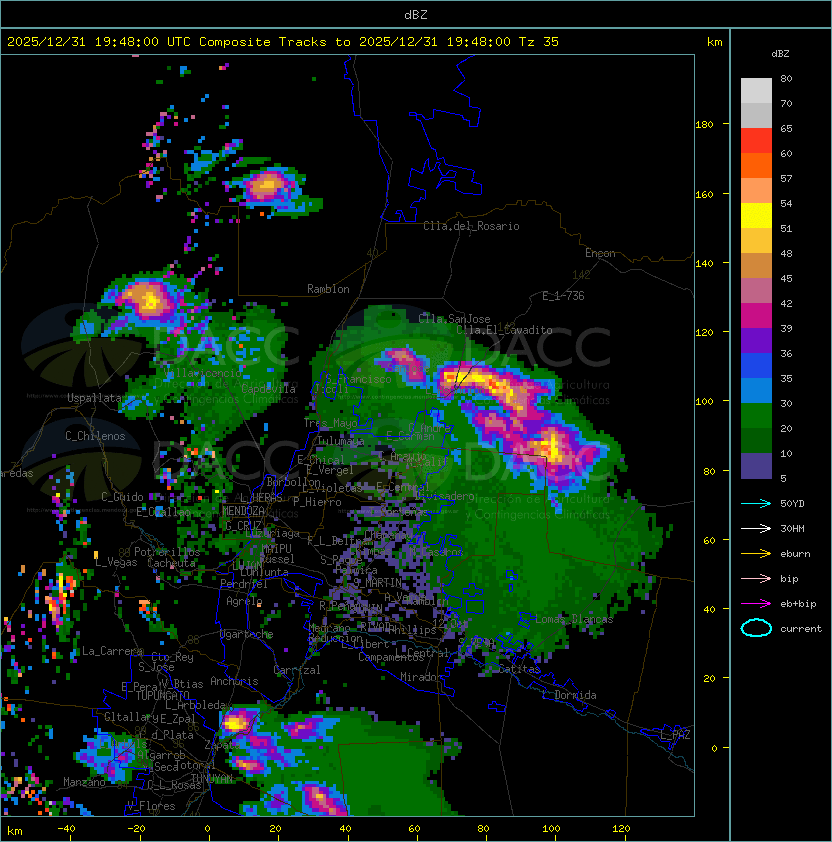Click the pink bip arrow in legend
This screenshot has width=832, height=842.
[x=756, y=578]
